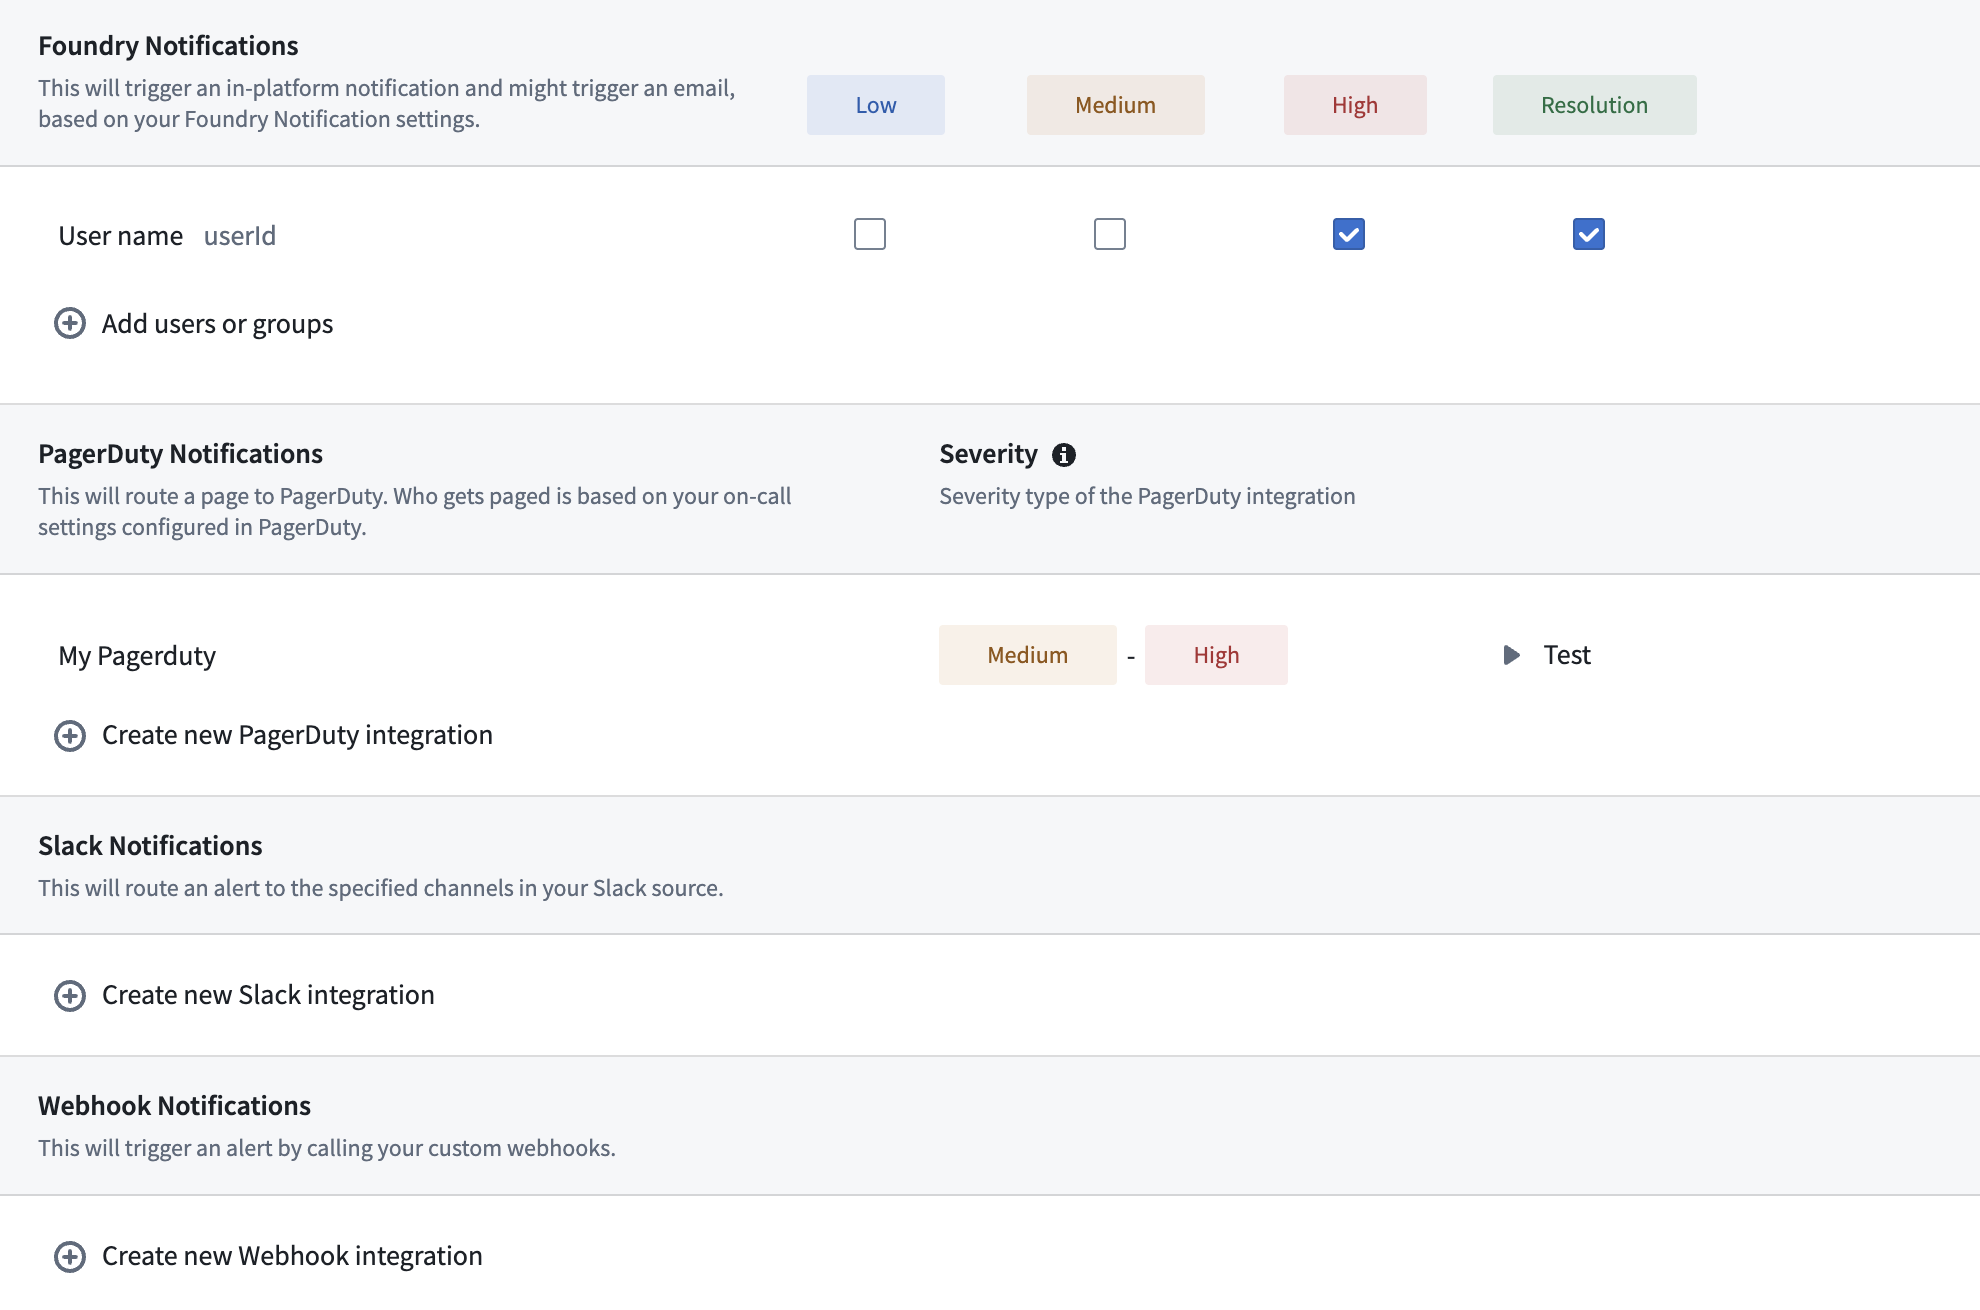Select the Low severity badge
Viewport: 1980px width, 1310px height.
click(875, 104)
